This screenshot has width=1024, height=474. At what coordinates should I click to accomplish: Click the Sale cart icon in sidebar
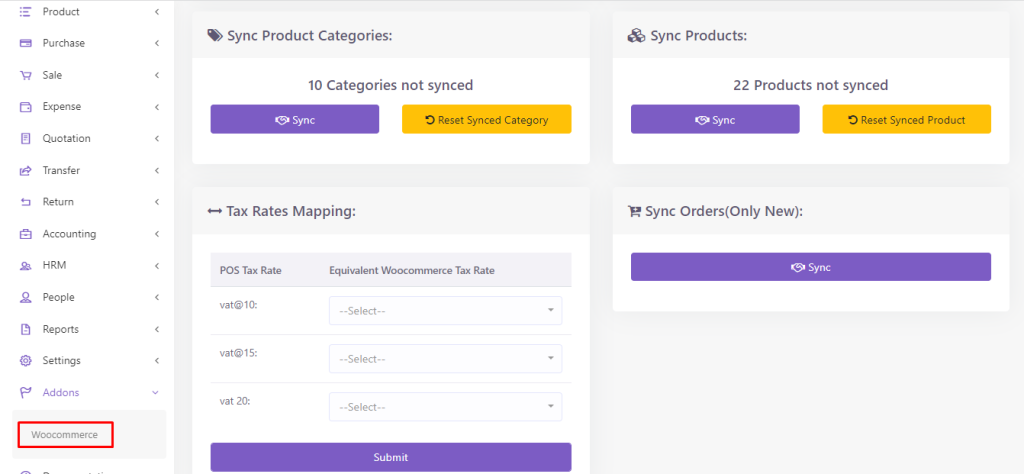pos(26,75)
